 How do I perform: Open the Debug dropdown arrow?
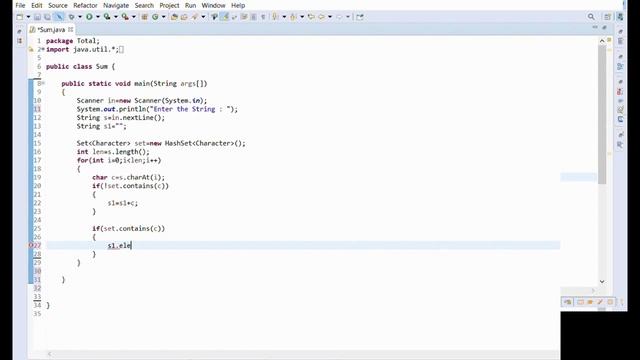pyautogui.click(x=80, y=17)
